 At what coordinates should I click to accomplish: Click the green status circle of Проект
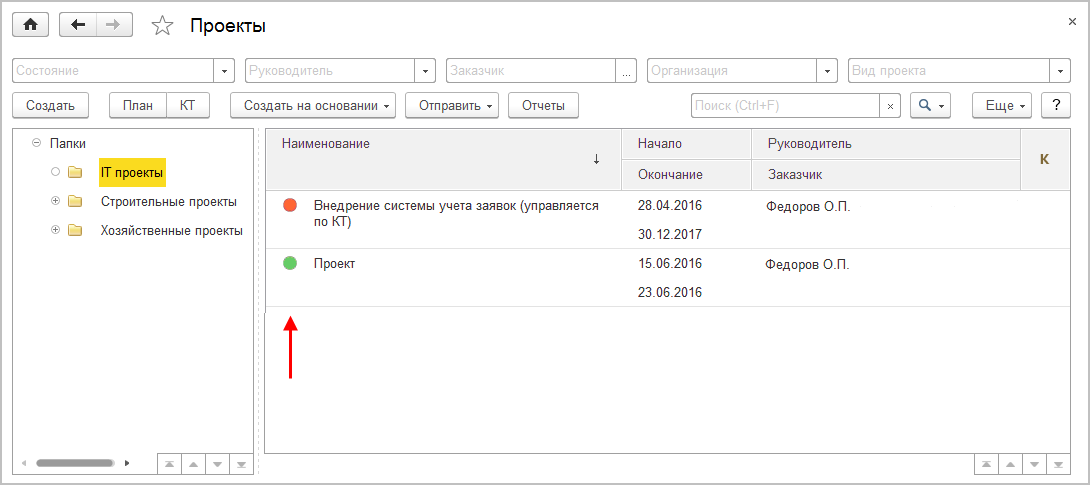290,263
